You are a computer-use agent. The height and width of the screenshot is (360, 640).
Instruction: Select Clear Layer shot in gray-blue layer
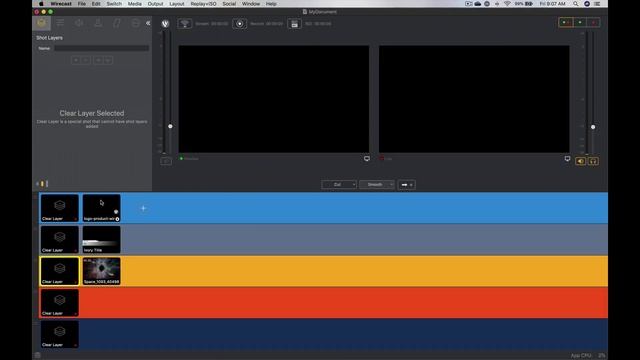[x=60, y=240]
